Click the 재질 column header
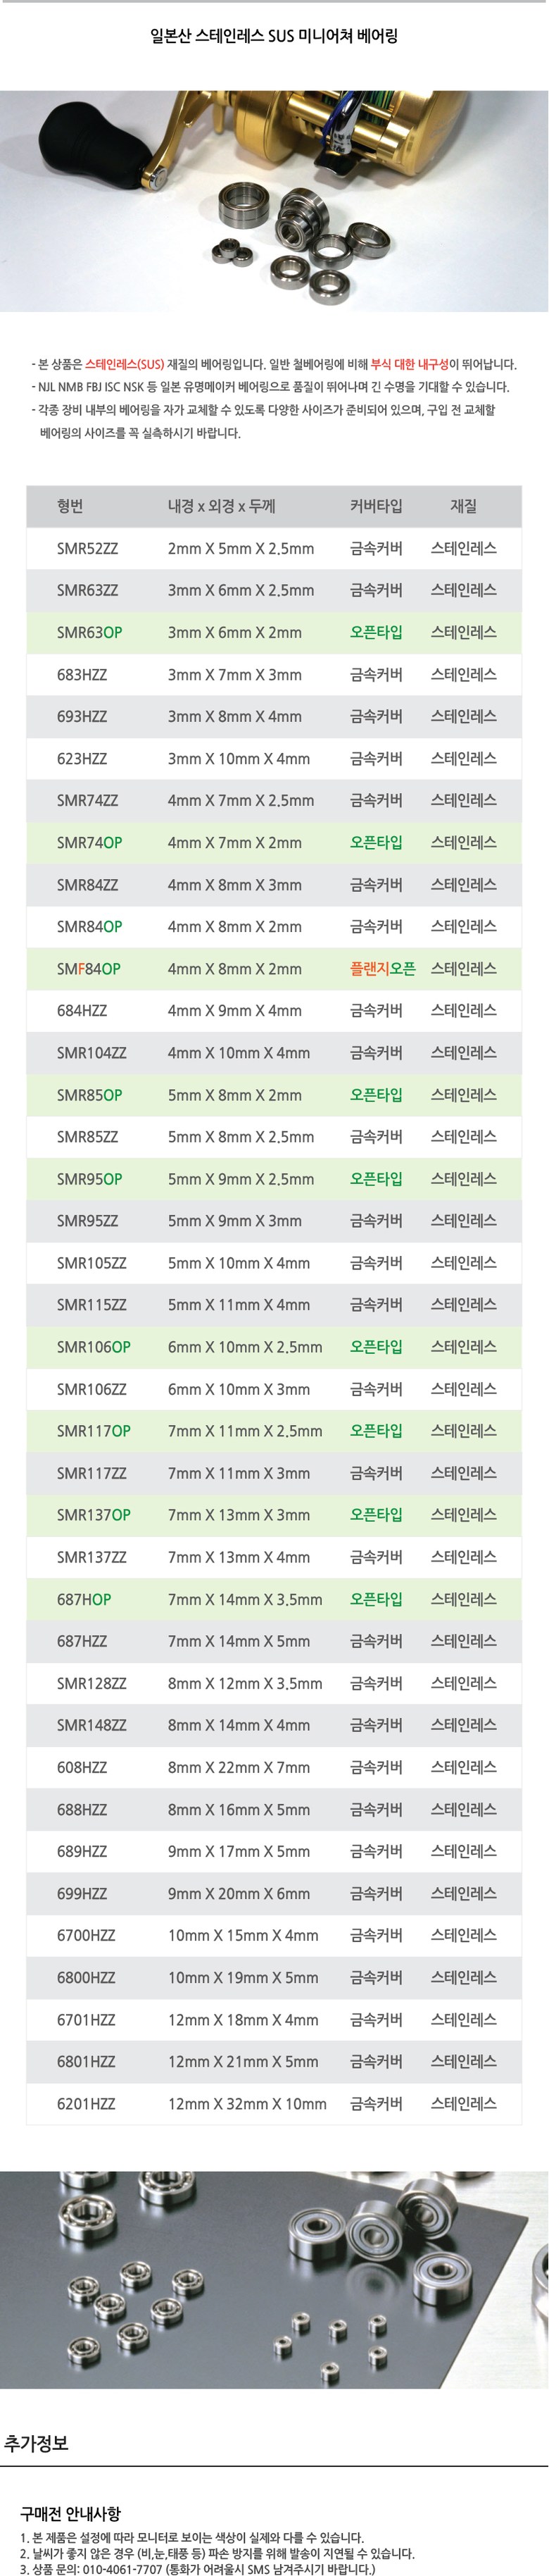549x2576 pixels. coord(463,506)
